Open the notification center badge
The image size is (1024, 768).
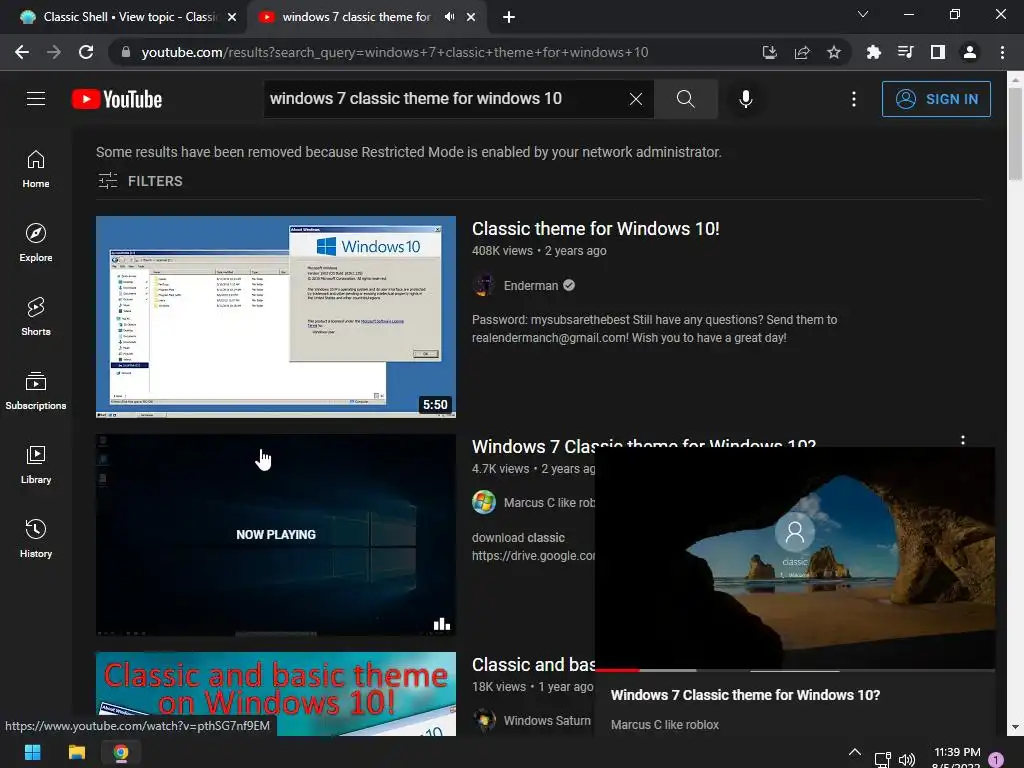pyautogui.click(x=996, y=760)
